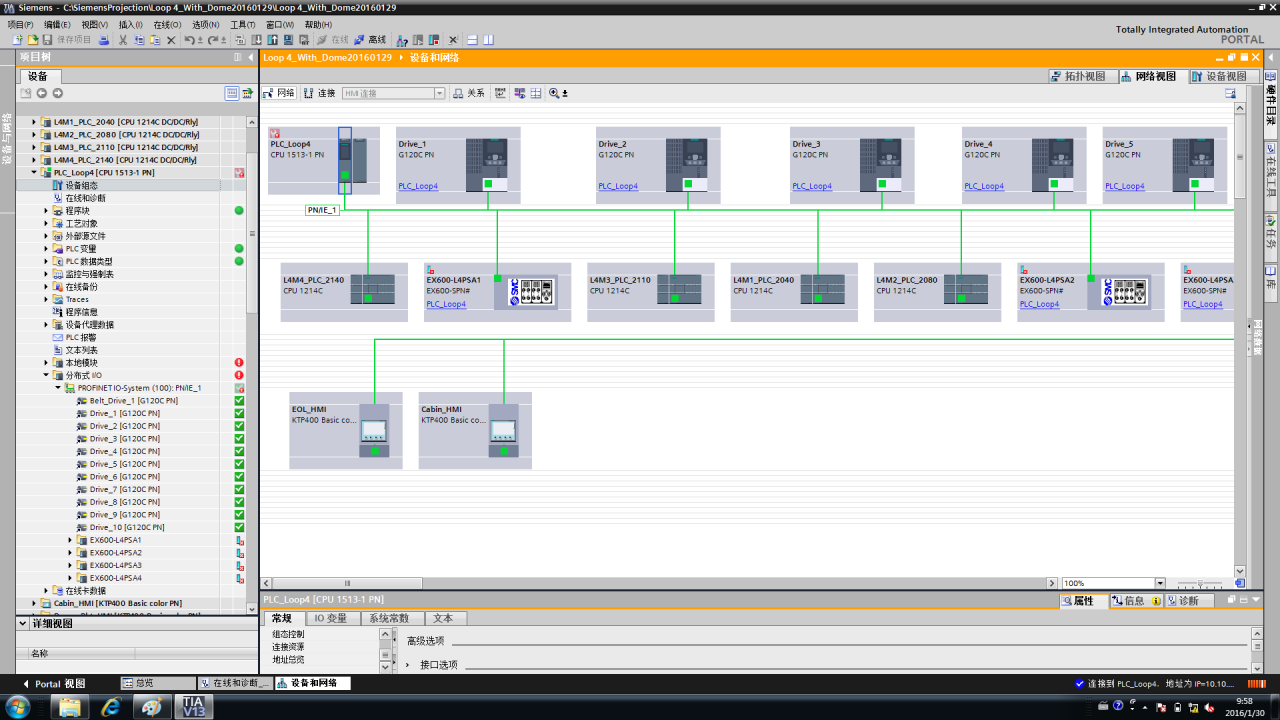Open the 选项(N) menu
The height and width of the screenshot is (720, 1280).
(206, 24)
